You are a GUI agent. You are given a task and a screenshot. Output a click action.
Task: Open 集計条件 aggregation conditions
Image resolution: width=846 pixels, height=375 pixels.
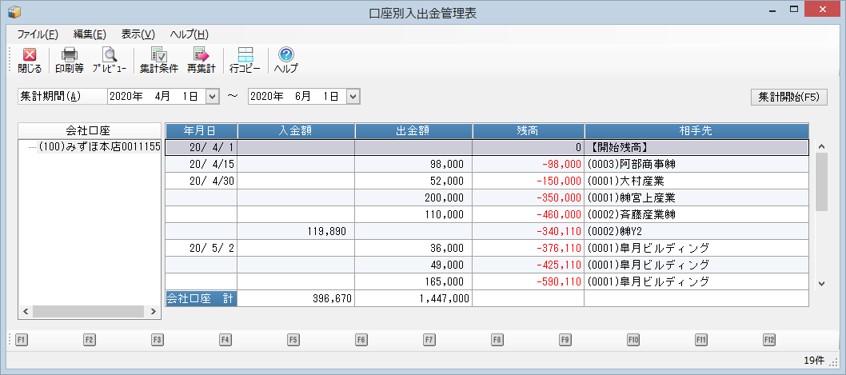click(x=159, y=60)
